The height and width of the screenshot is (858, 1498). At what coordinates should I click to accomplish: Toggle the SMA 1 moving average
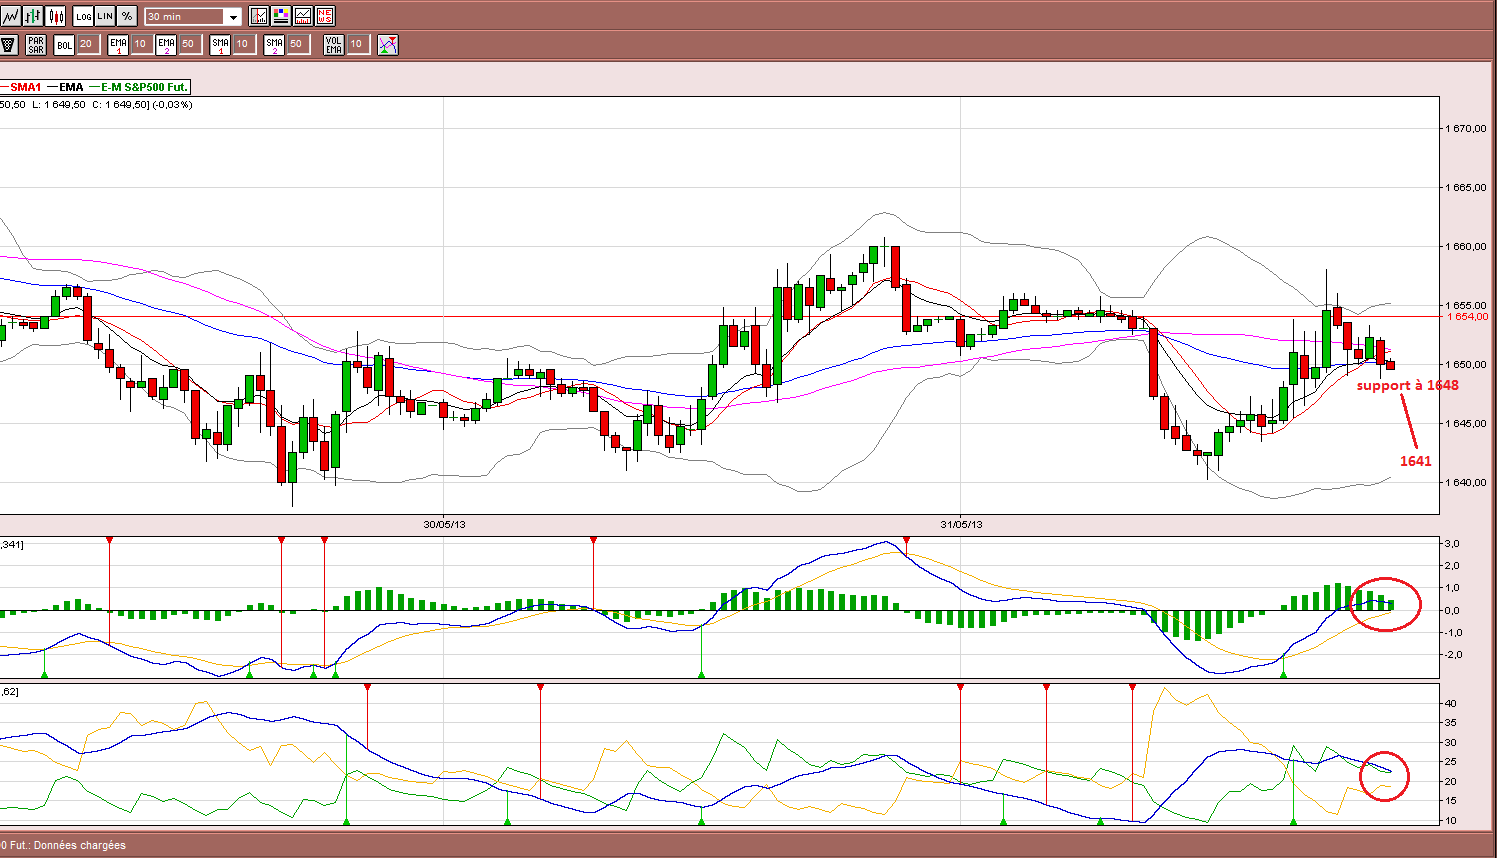pyautogui.click(x=220, y=44)
